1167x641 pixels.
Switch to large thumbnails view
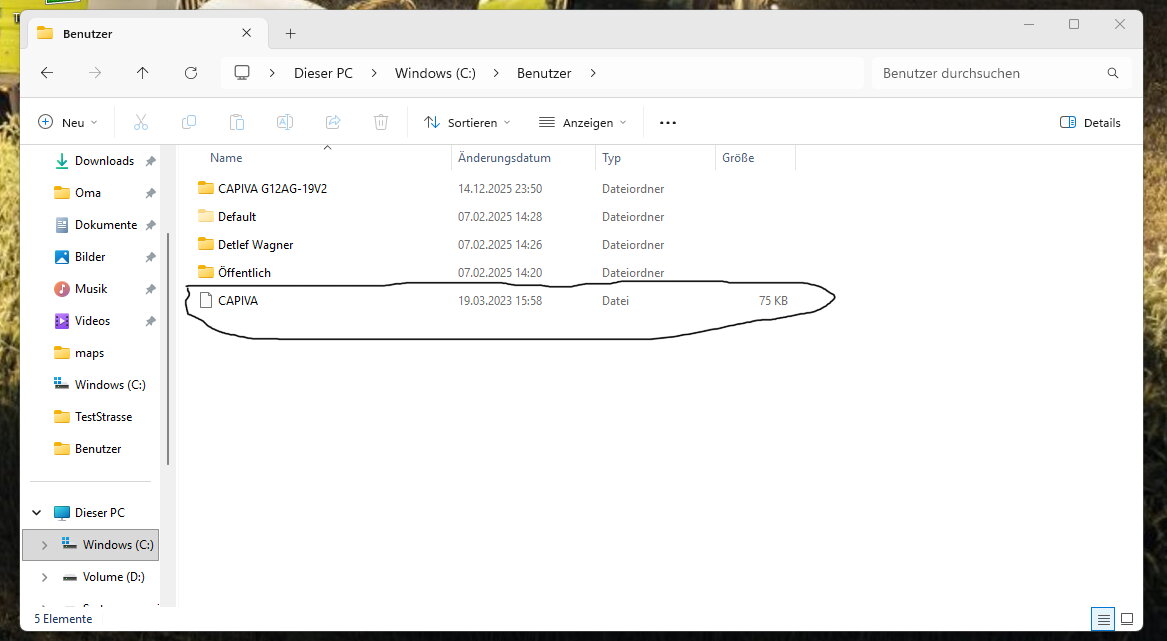coord(1127,619)
